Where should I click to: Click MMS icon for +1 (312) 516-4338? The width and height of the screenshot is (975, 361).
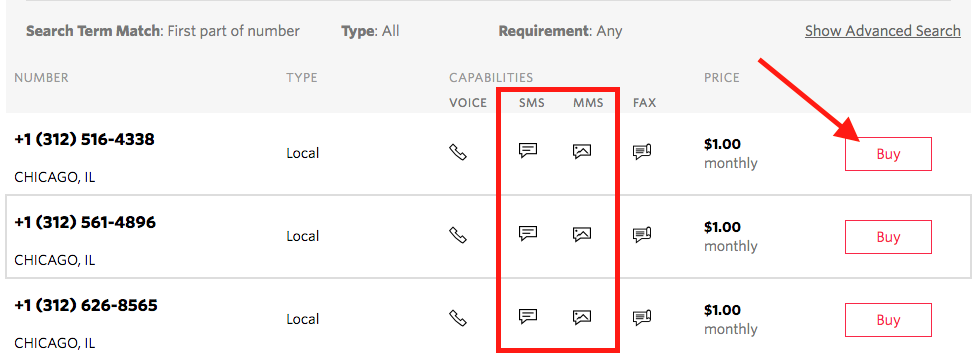click(582, 151)
